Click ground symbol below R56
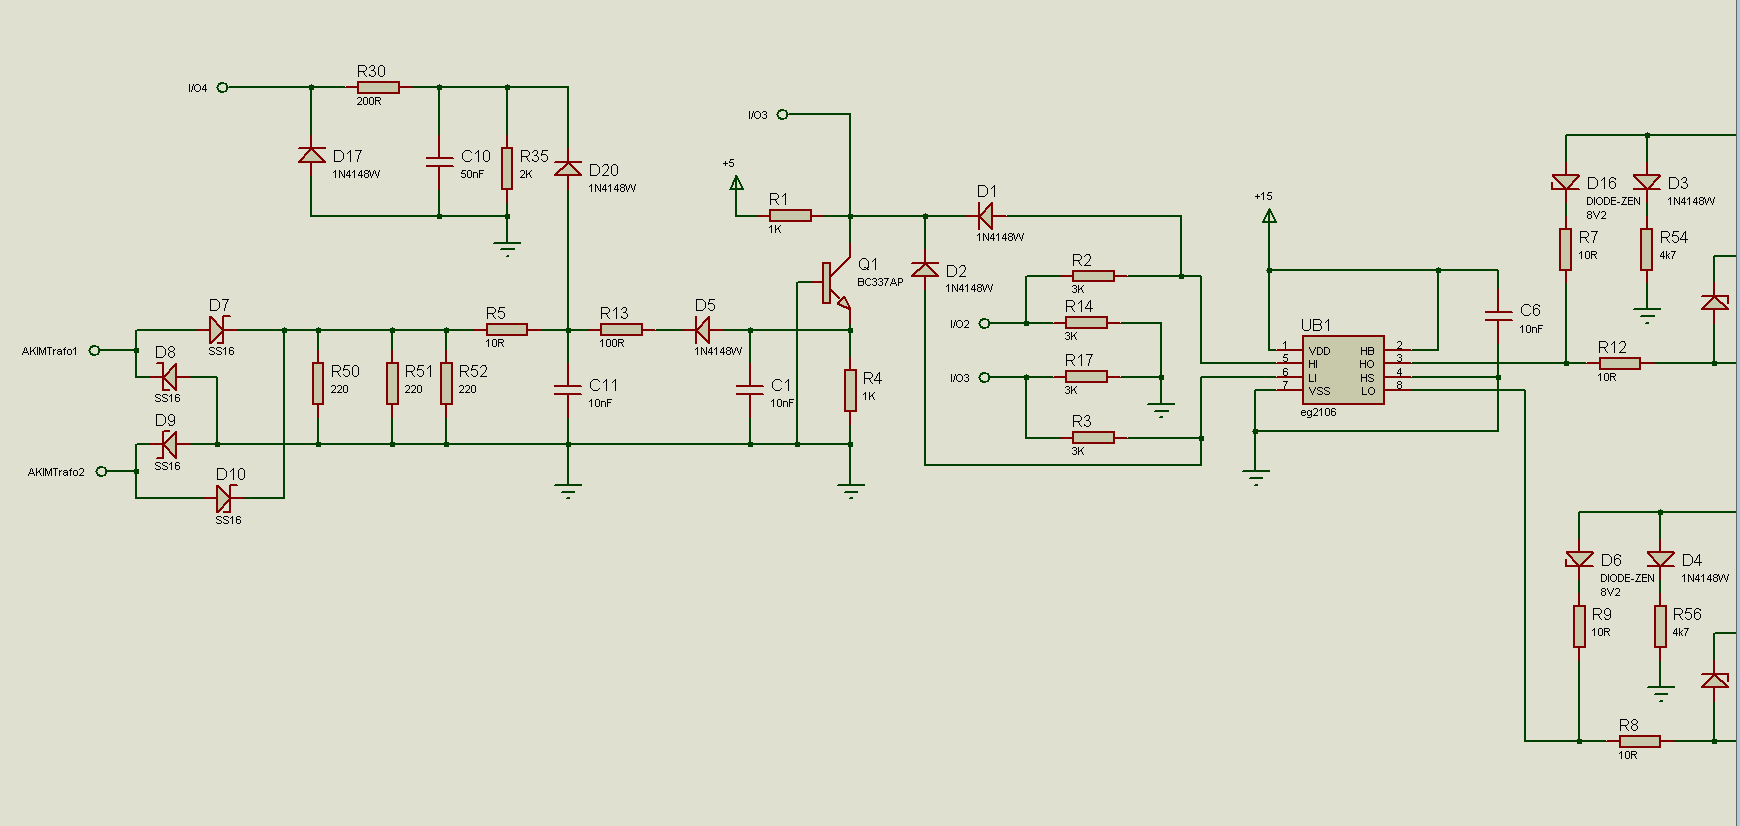Image resolution: width=1740 pixels, height=826 pixels. point(1660,693)
